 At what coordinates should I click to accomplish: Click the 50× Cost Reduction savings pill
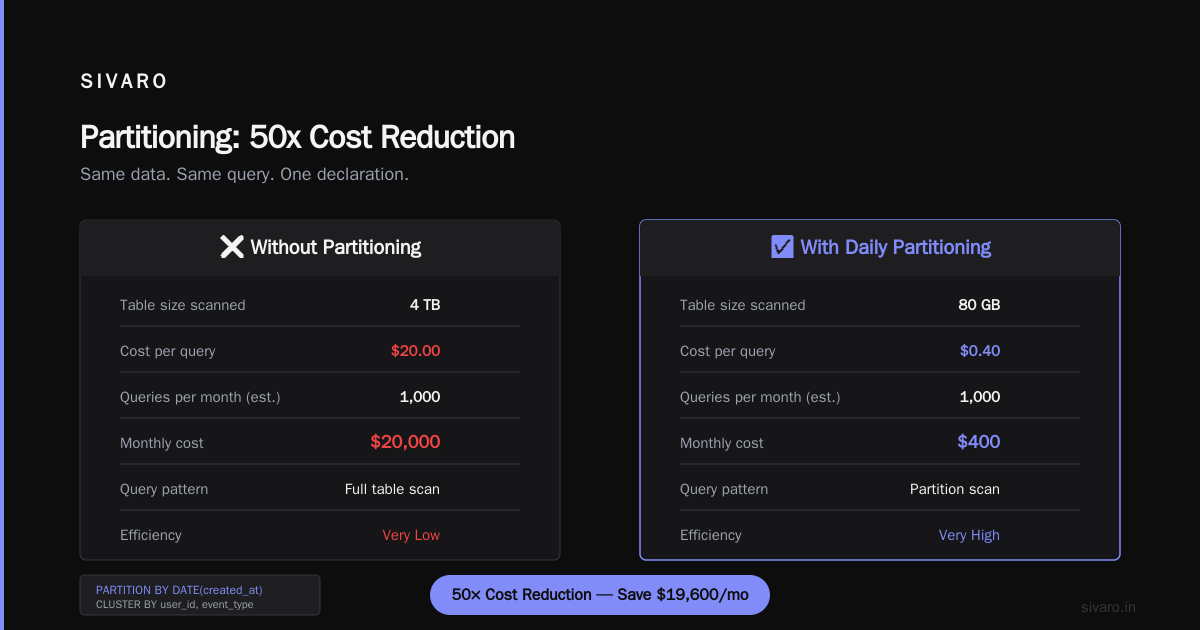[x=600, y=595]
